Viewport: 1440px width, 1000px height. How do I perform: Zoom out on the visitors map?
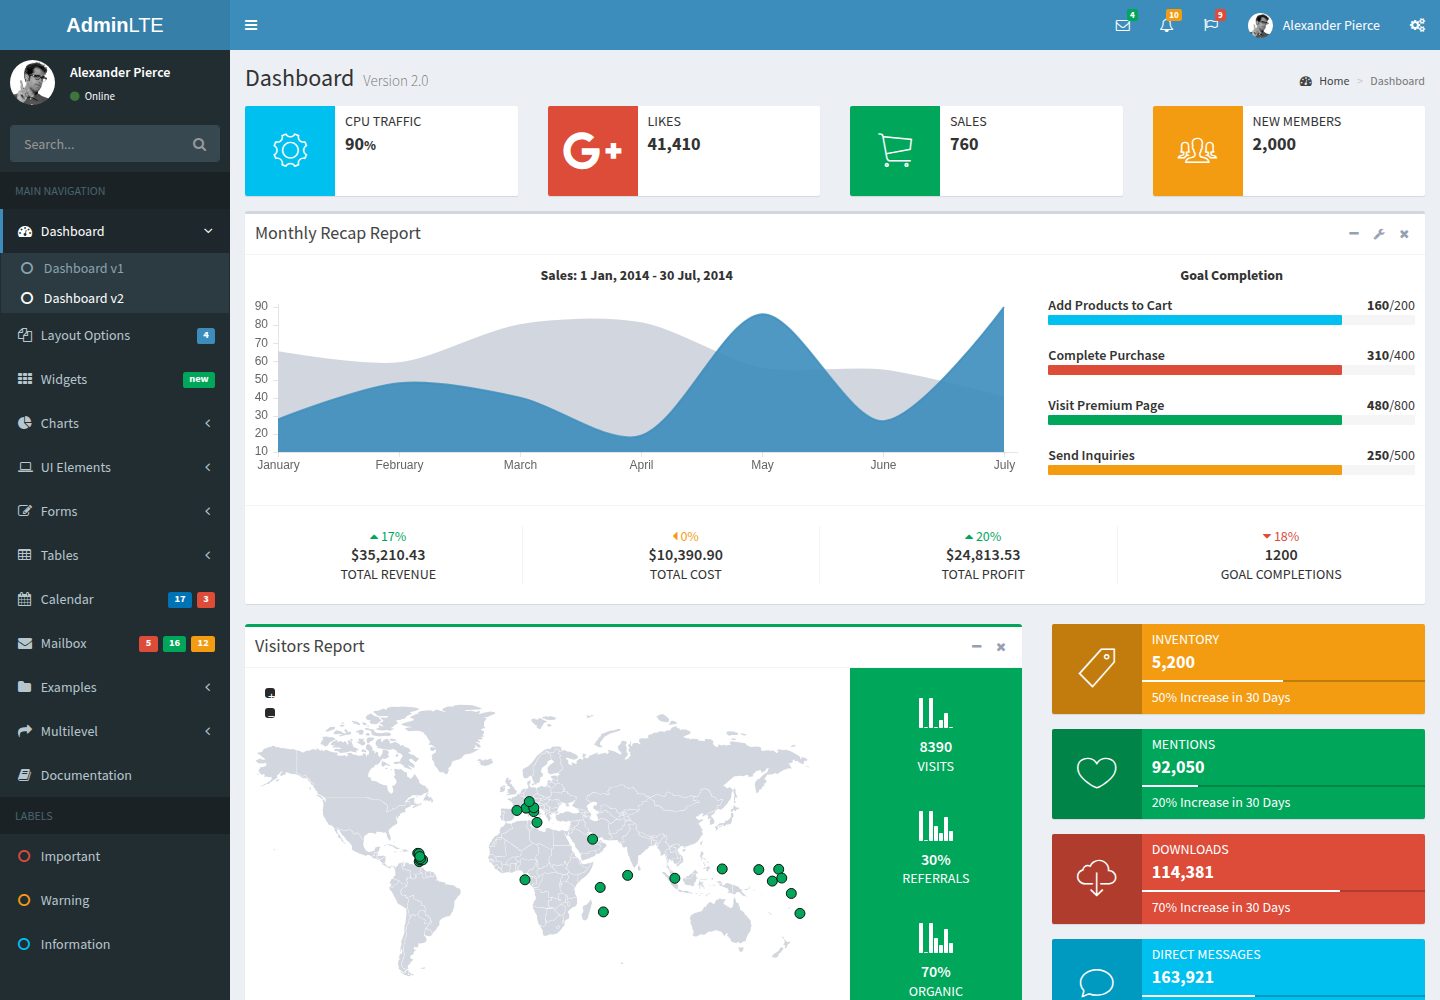[x=270, y=713]
